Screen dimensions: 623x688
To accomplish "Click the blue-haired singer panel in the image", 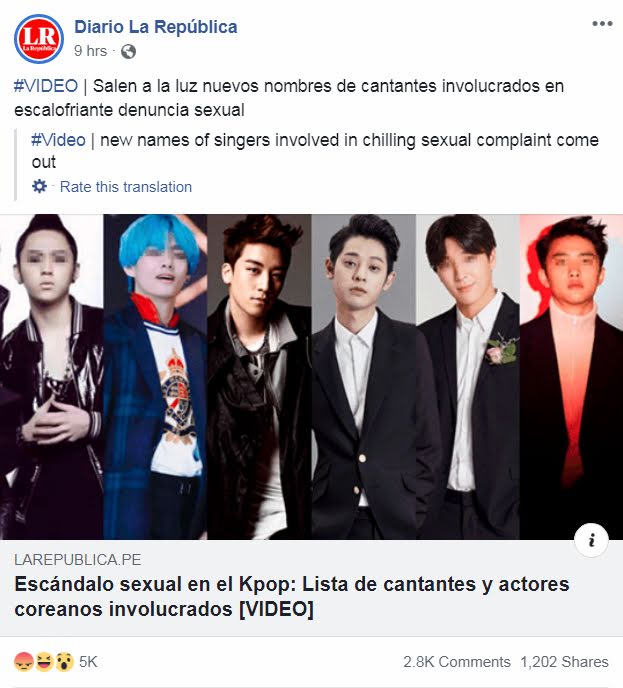I will coord(155,377).
